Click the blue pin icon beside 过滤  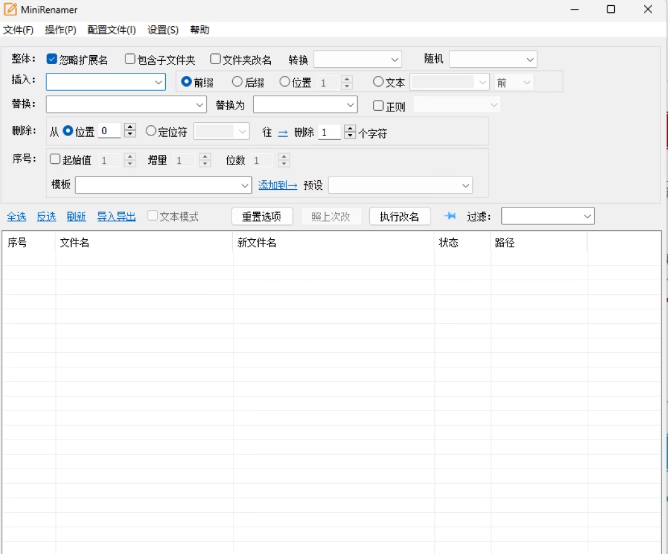[x=450, y=216]
